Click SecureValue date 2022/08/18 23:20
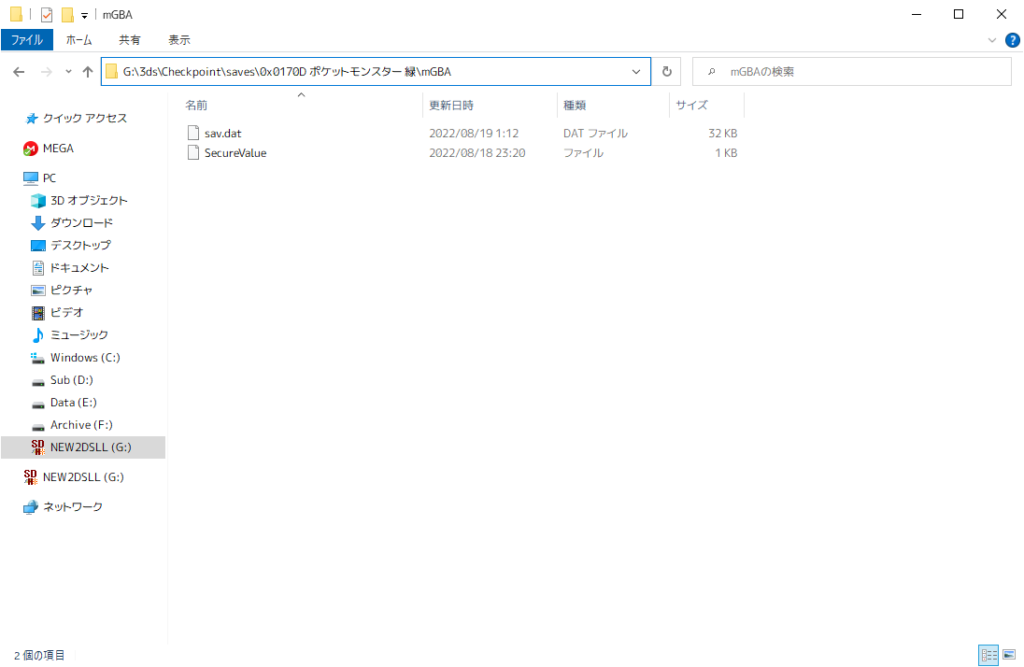 pyautogui.click(x=477, y=153)
